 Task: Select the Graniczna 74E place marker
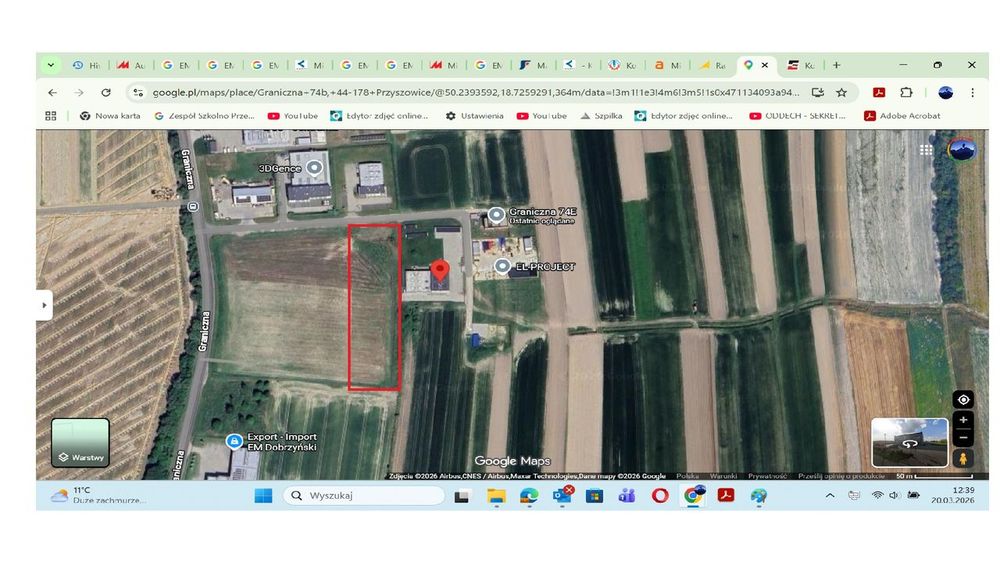[x=496, y=215]
